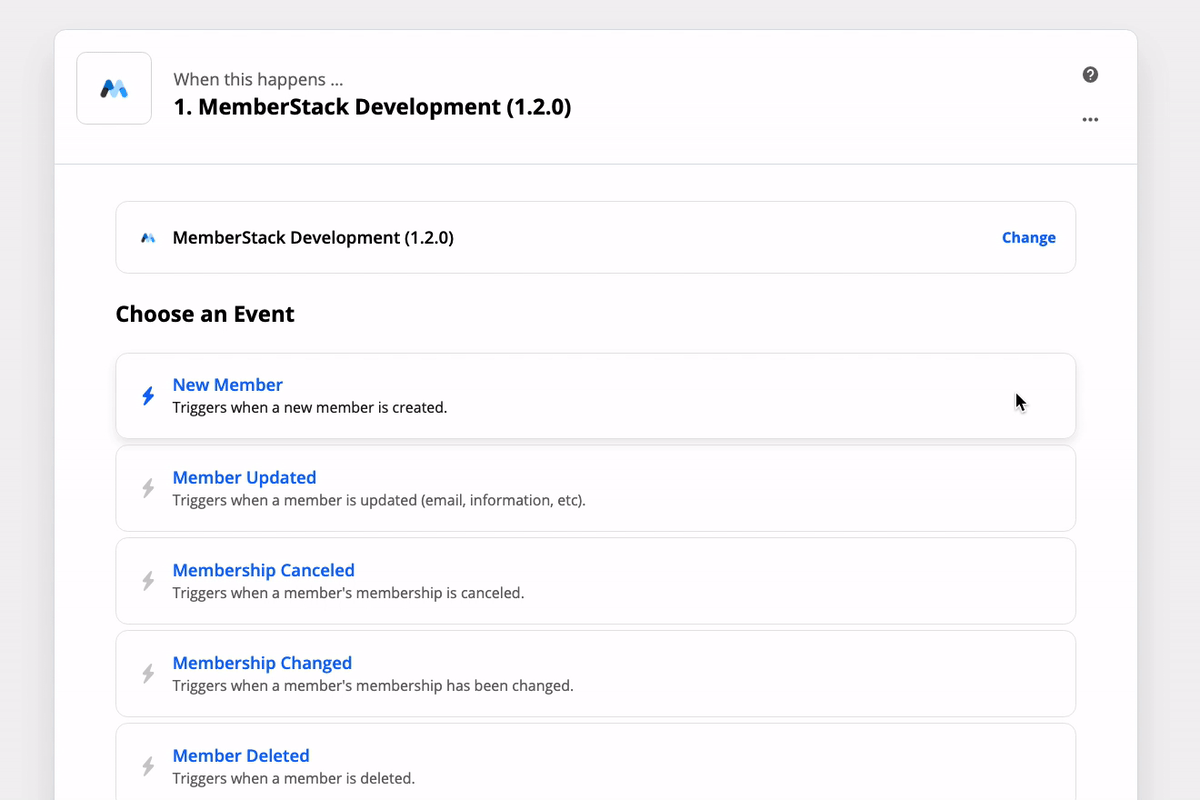The image size is (1200, 800).
Task: Click small MemberStack icon in app row
Action: 148,238
